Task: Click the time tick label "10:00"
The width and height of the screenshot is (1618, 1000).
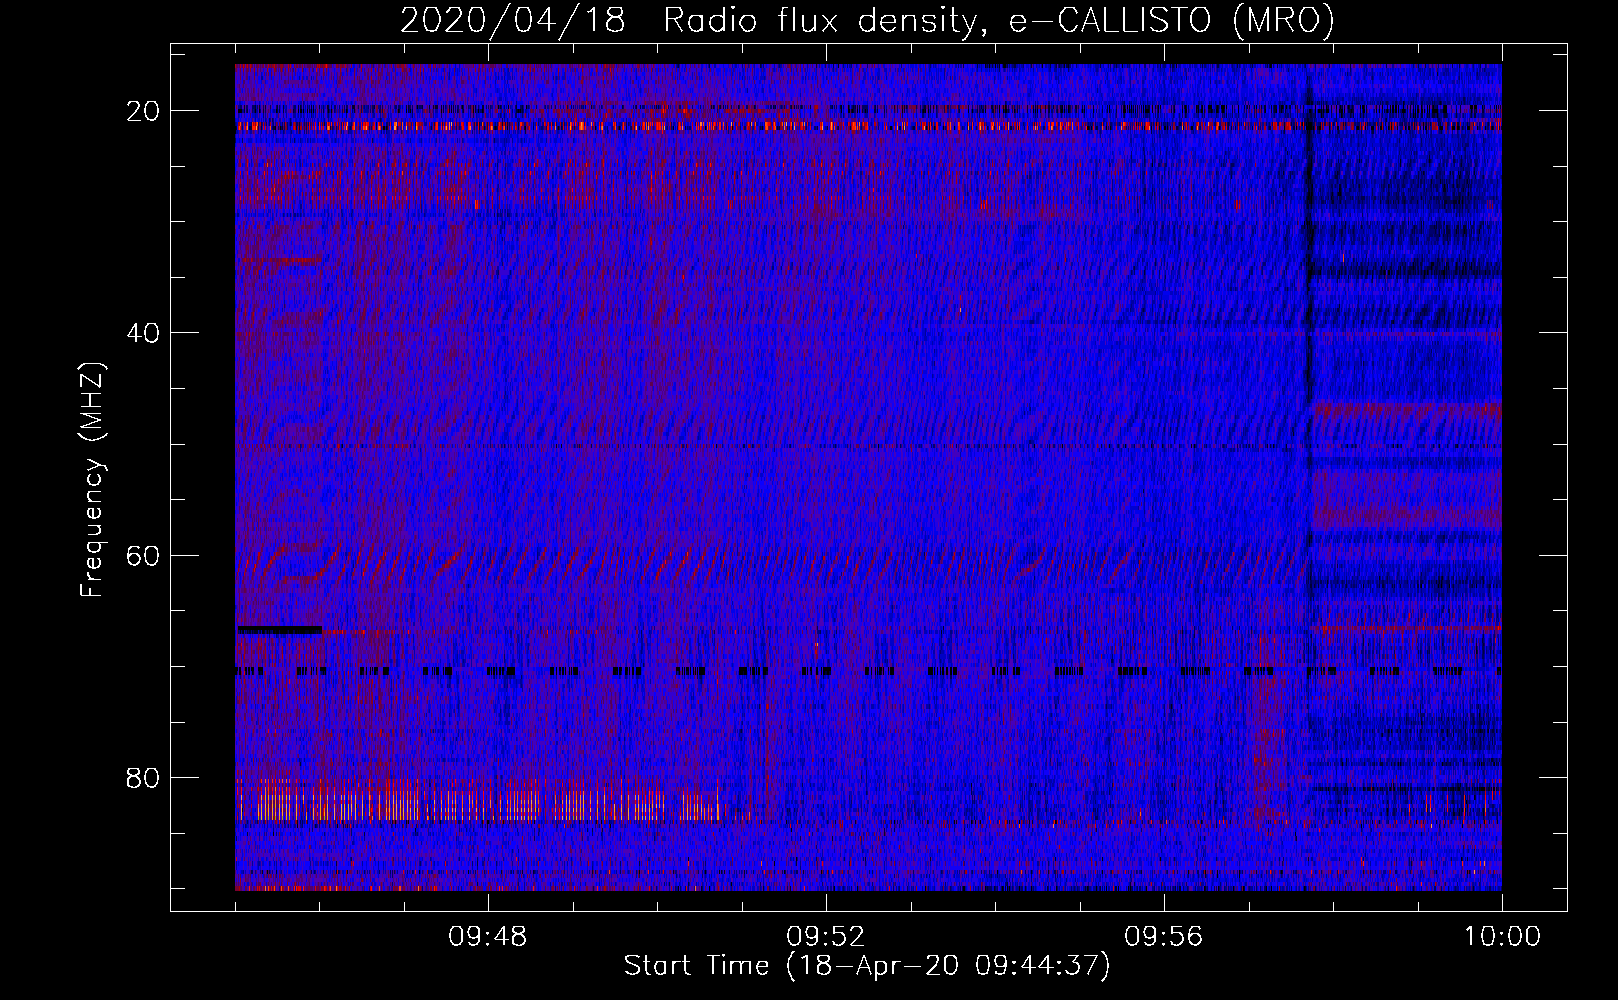Action: tap(1502, 937)
